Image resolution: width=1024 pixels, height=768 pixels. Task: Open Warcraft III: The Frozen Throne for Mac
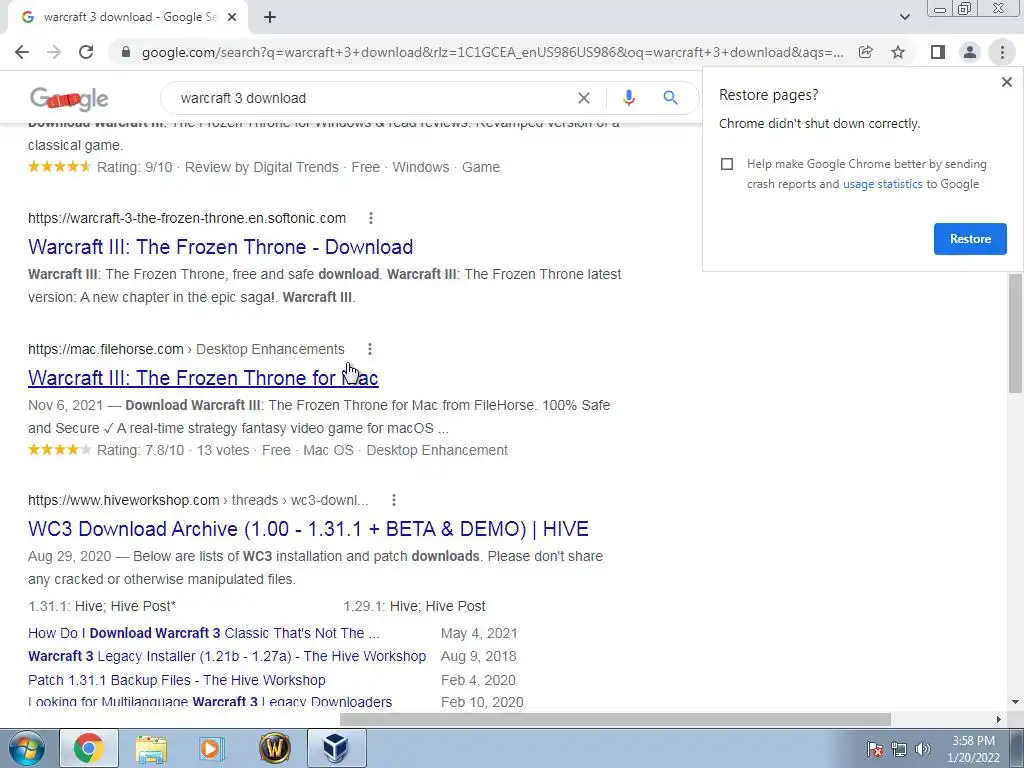pyautogui.click(x=203, y=377)
